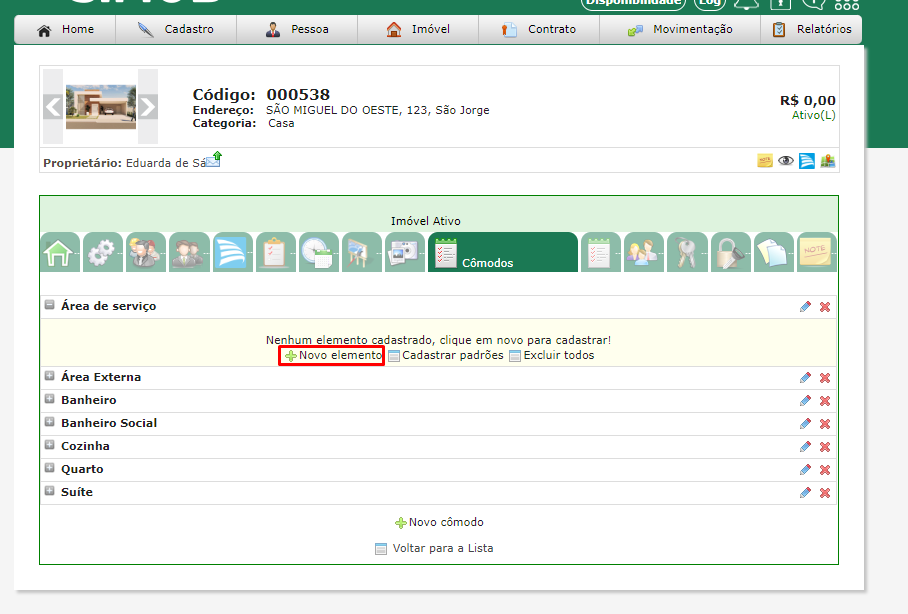Open the map location icon in property header
Screen dimensions: 908x614
tap(828, 161)
